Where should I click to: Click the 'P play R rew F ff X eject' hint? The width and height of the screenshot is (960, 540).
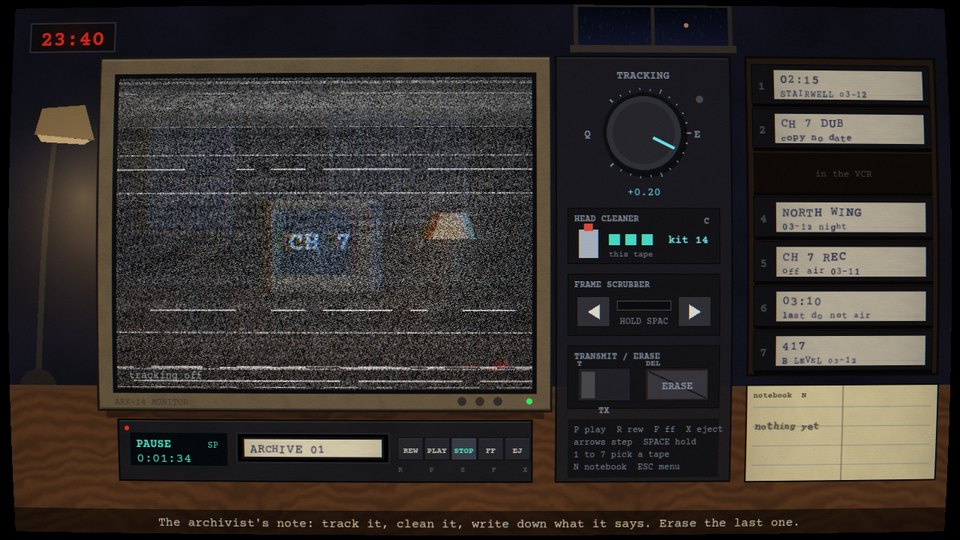(648, 429)
